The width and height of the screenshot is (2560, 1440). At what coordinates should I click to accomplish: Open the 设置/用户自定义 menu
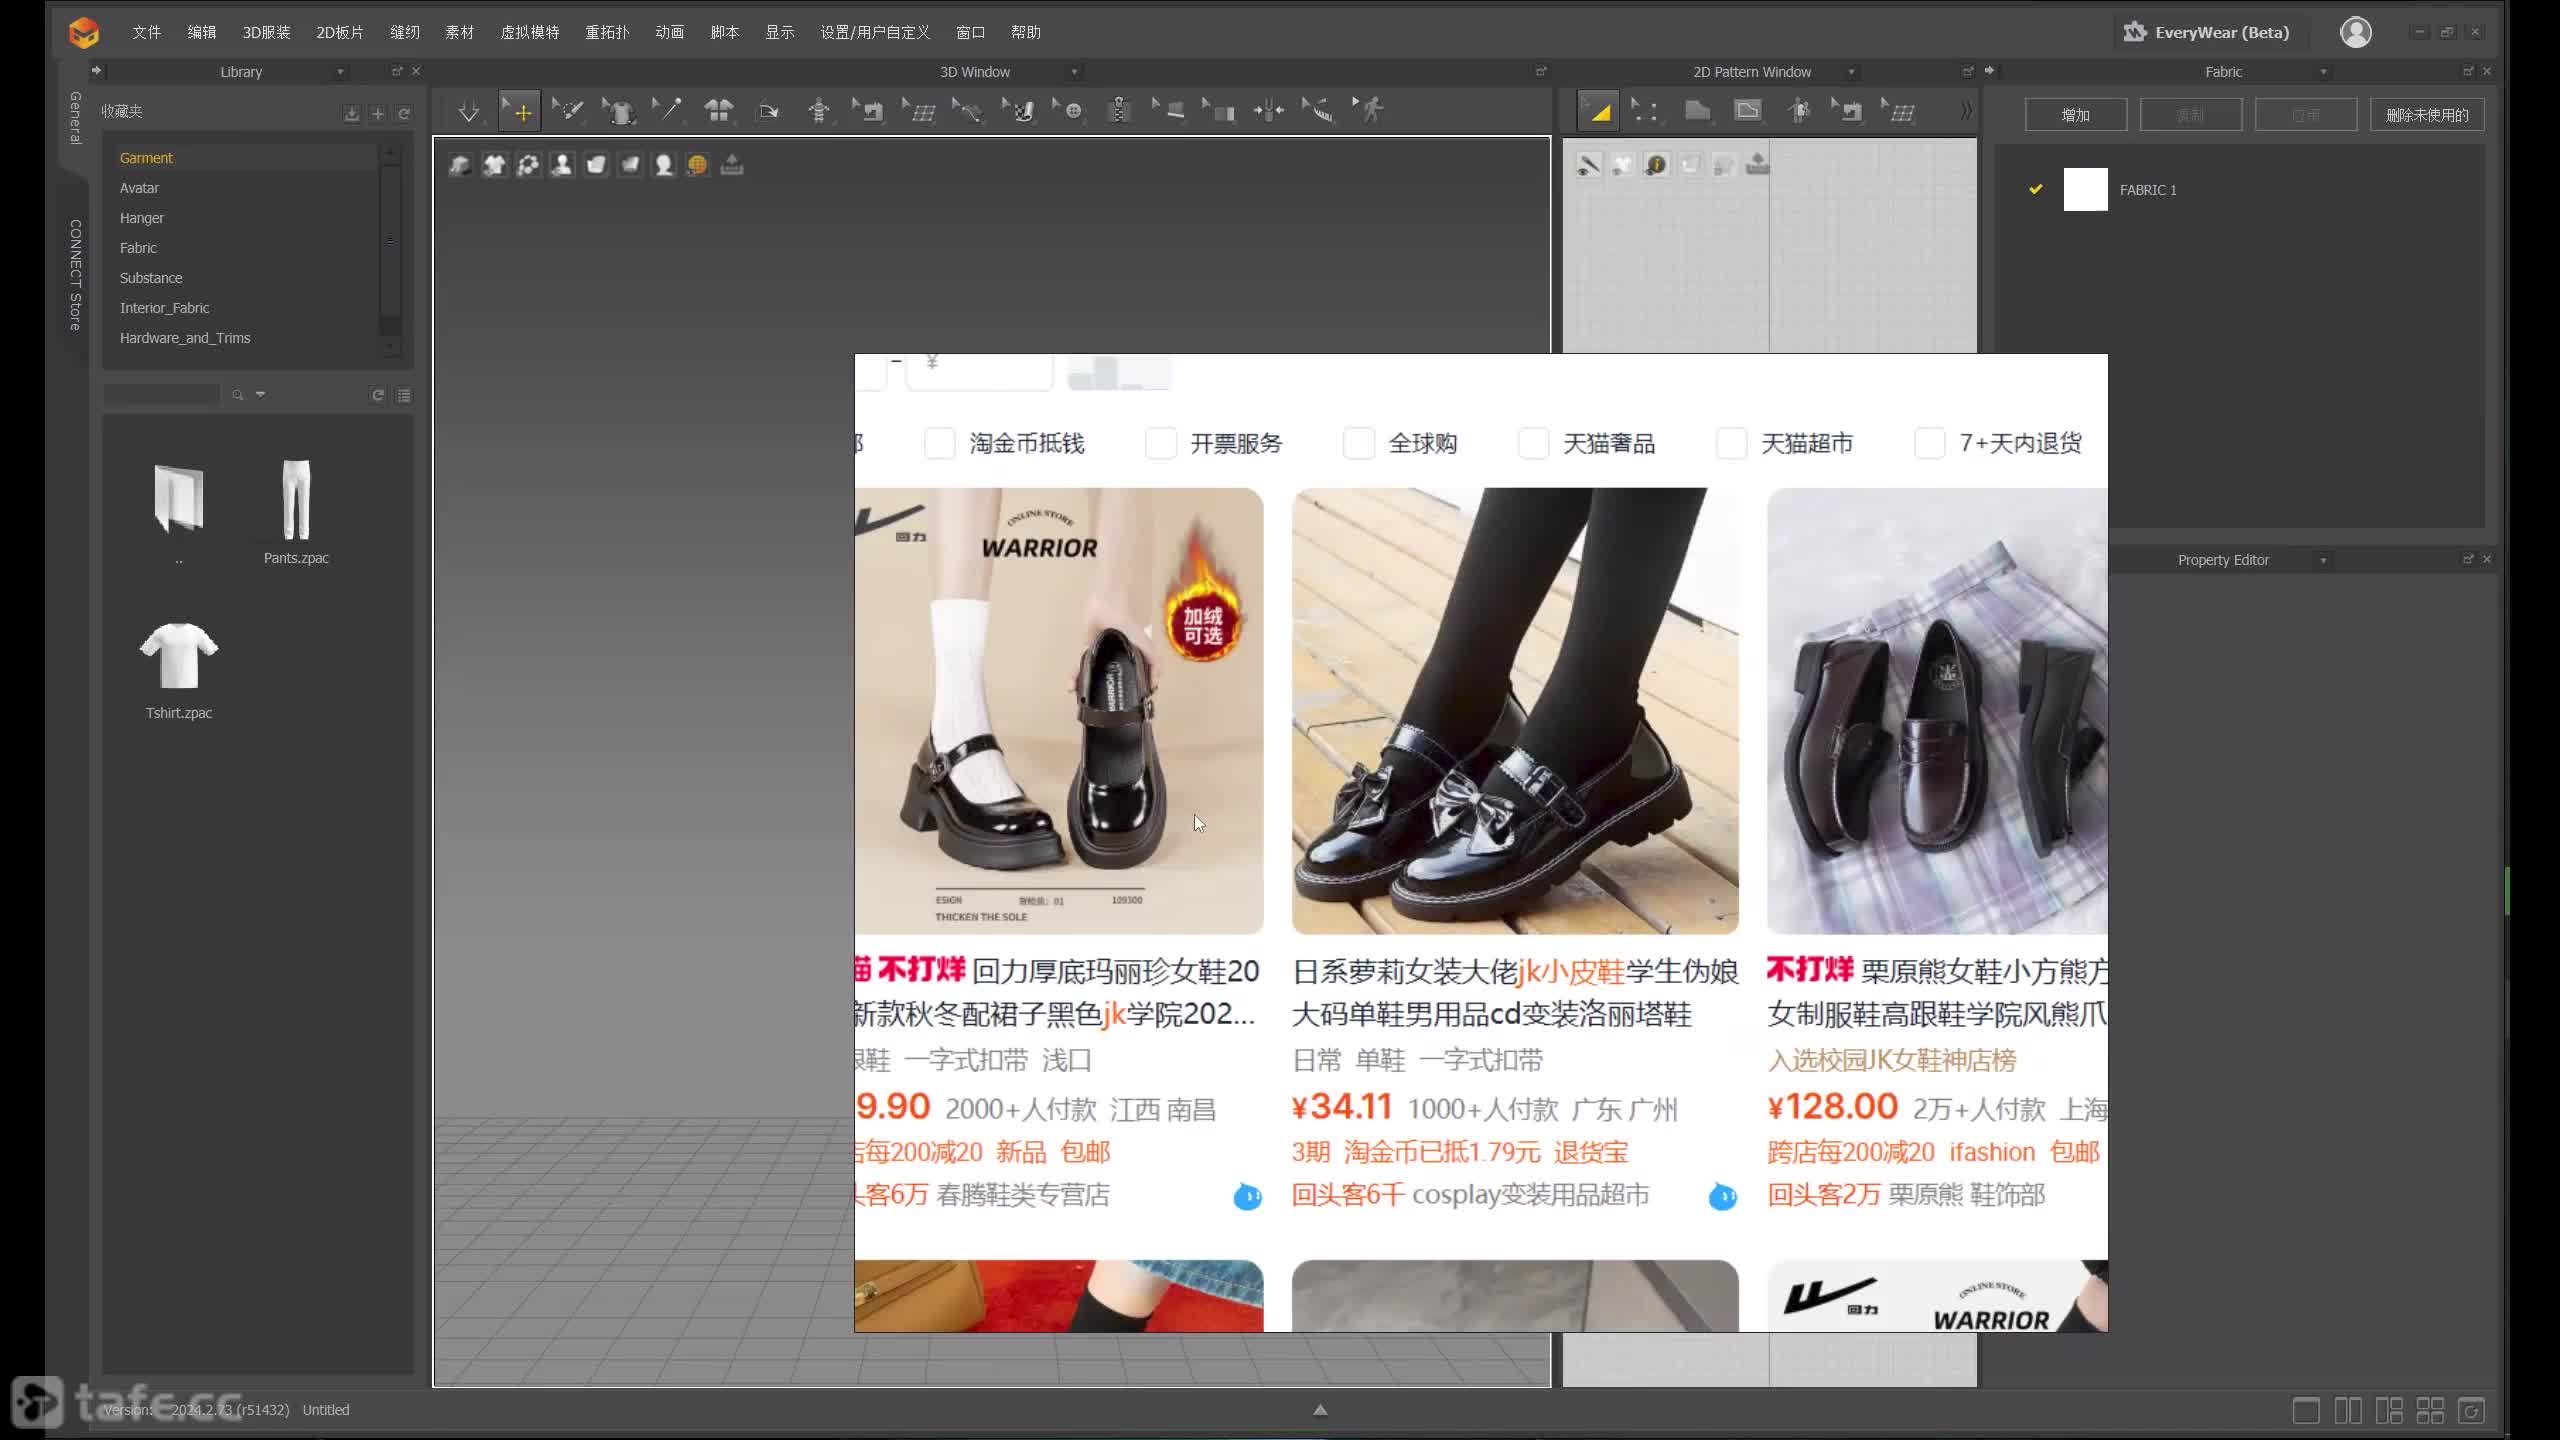(x=875, y=32)
